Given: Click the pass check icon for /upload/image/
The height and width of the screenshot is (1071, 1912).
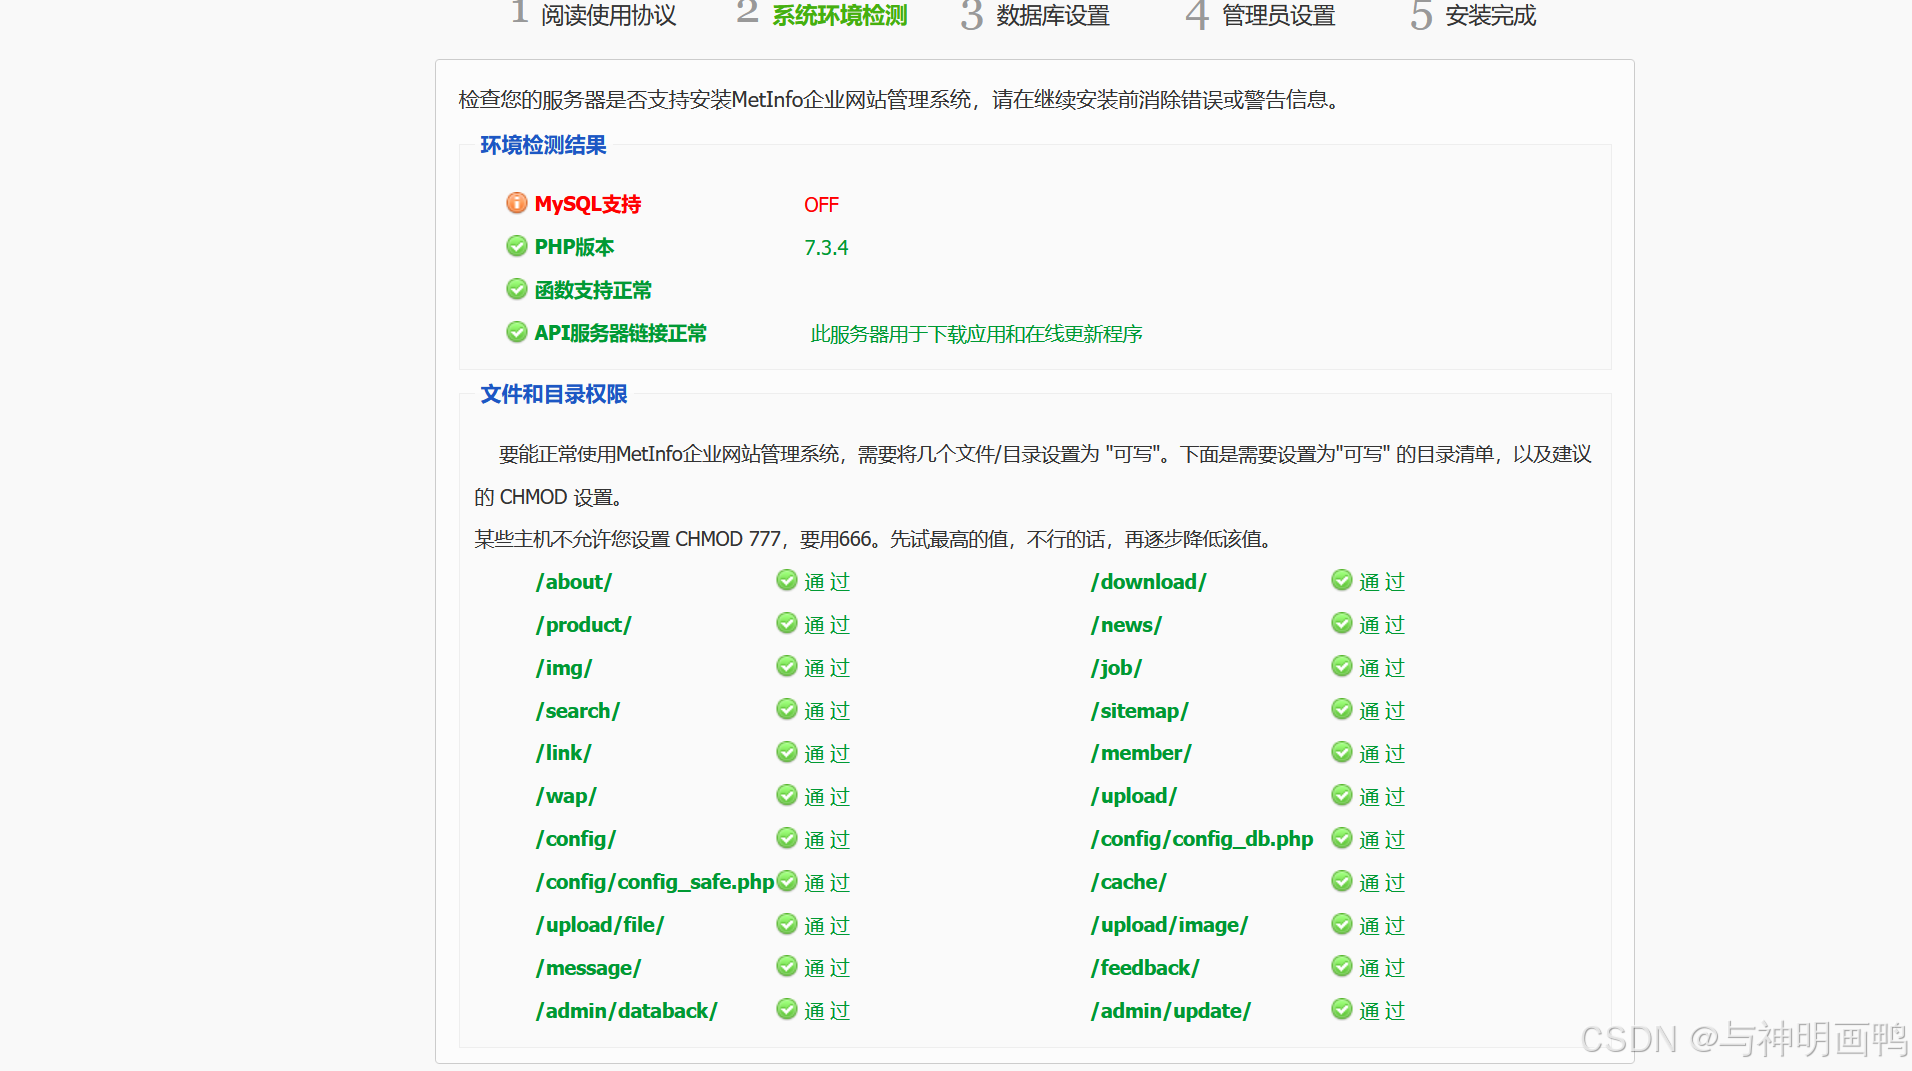Looking at the screenshot, I should click(1342, 924).
